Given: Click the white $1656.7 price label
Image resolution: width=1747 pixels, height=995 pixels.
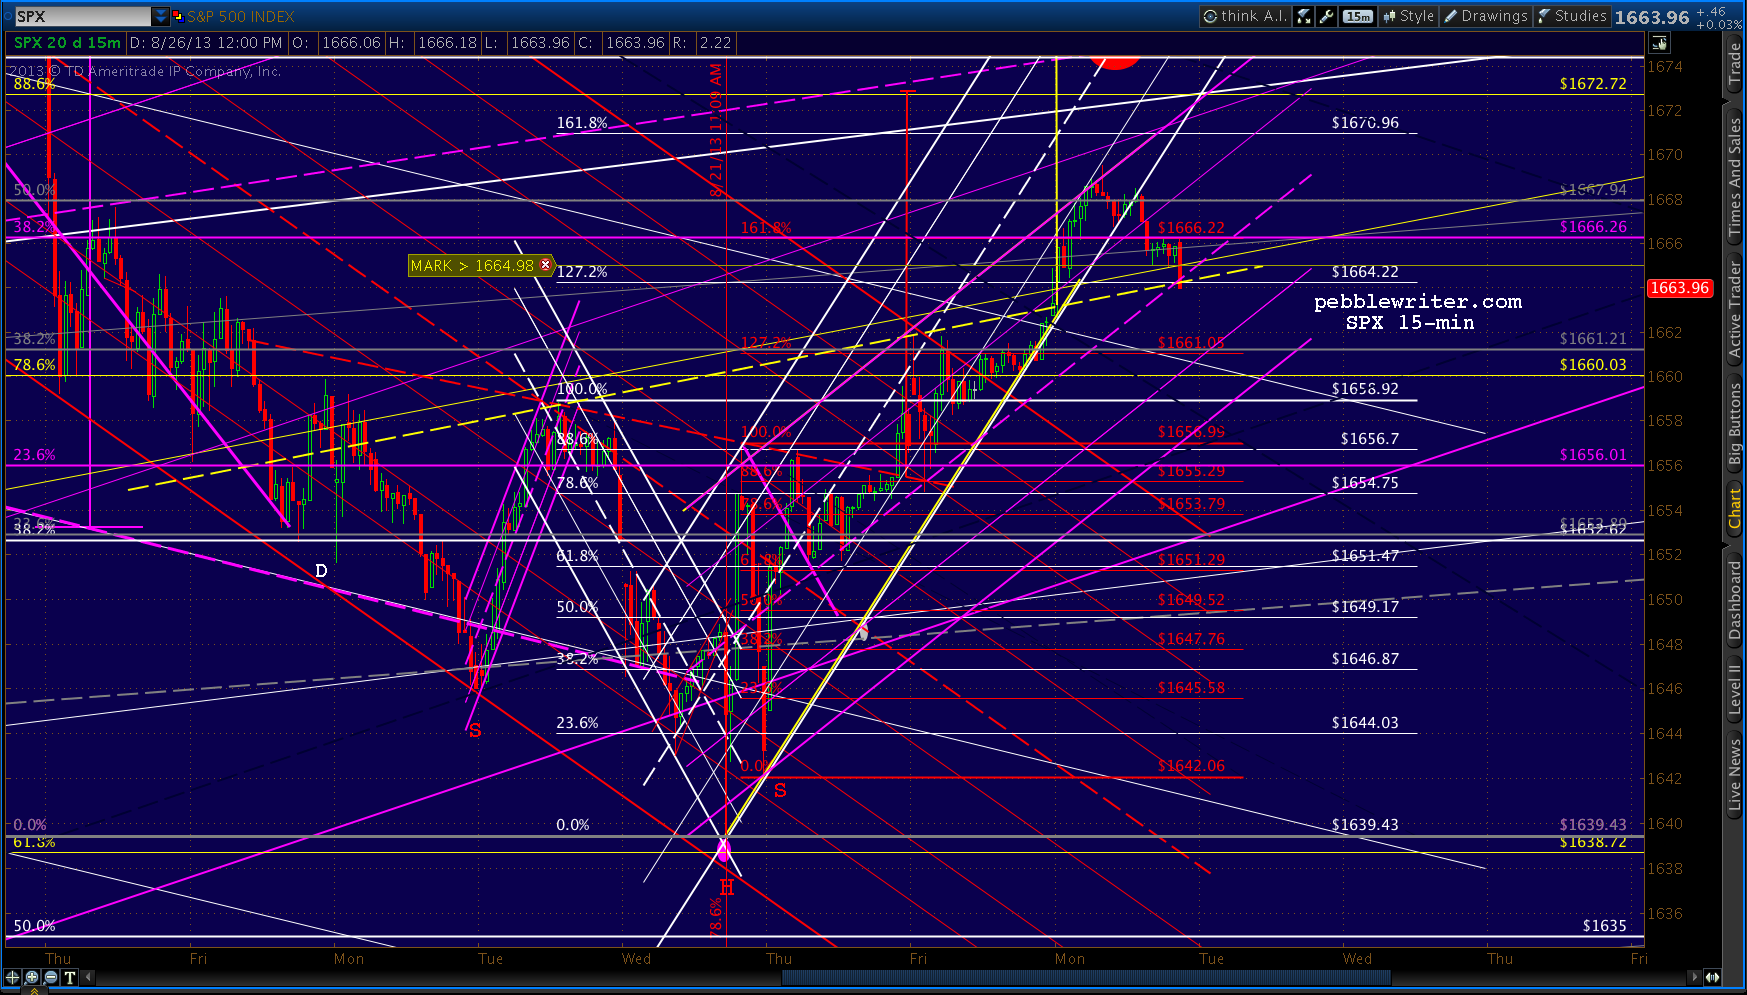Looking at the screenshot, I should click(x=1370, y=439).
